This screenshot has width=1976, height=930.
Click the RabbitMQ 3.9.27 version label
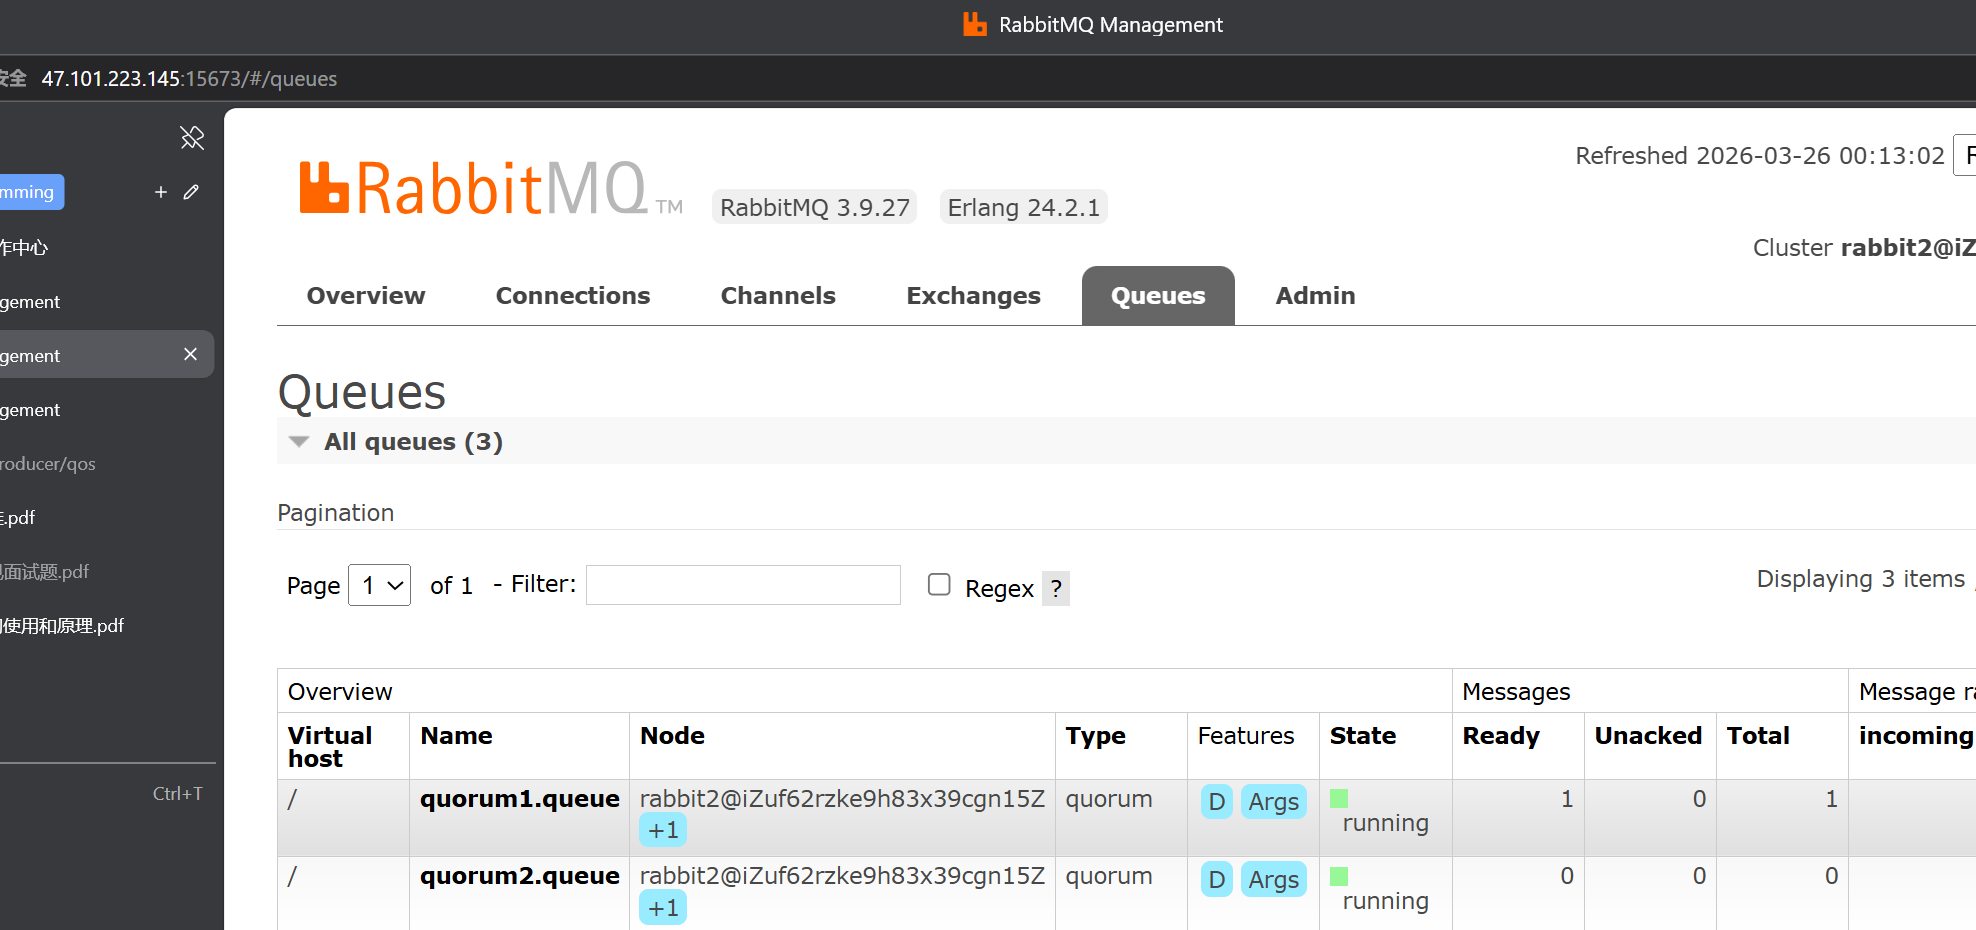[x=815, y=207]
